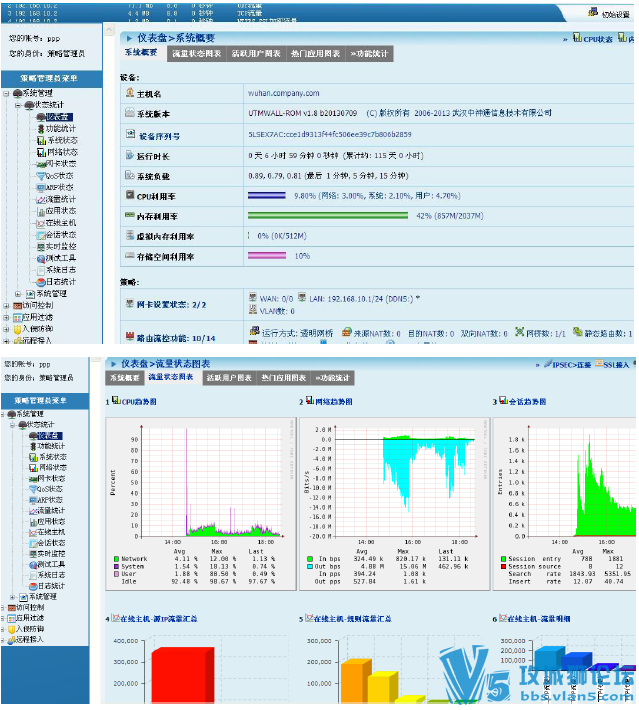Select 仪表盘 tree item on 系统概要 page

point(59,117)
